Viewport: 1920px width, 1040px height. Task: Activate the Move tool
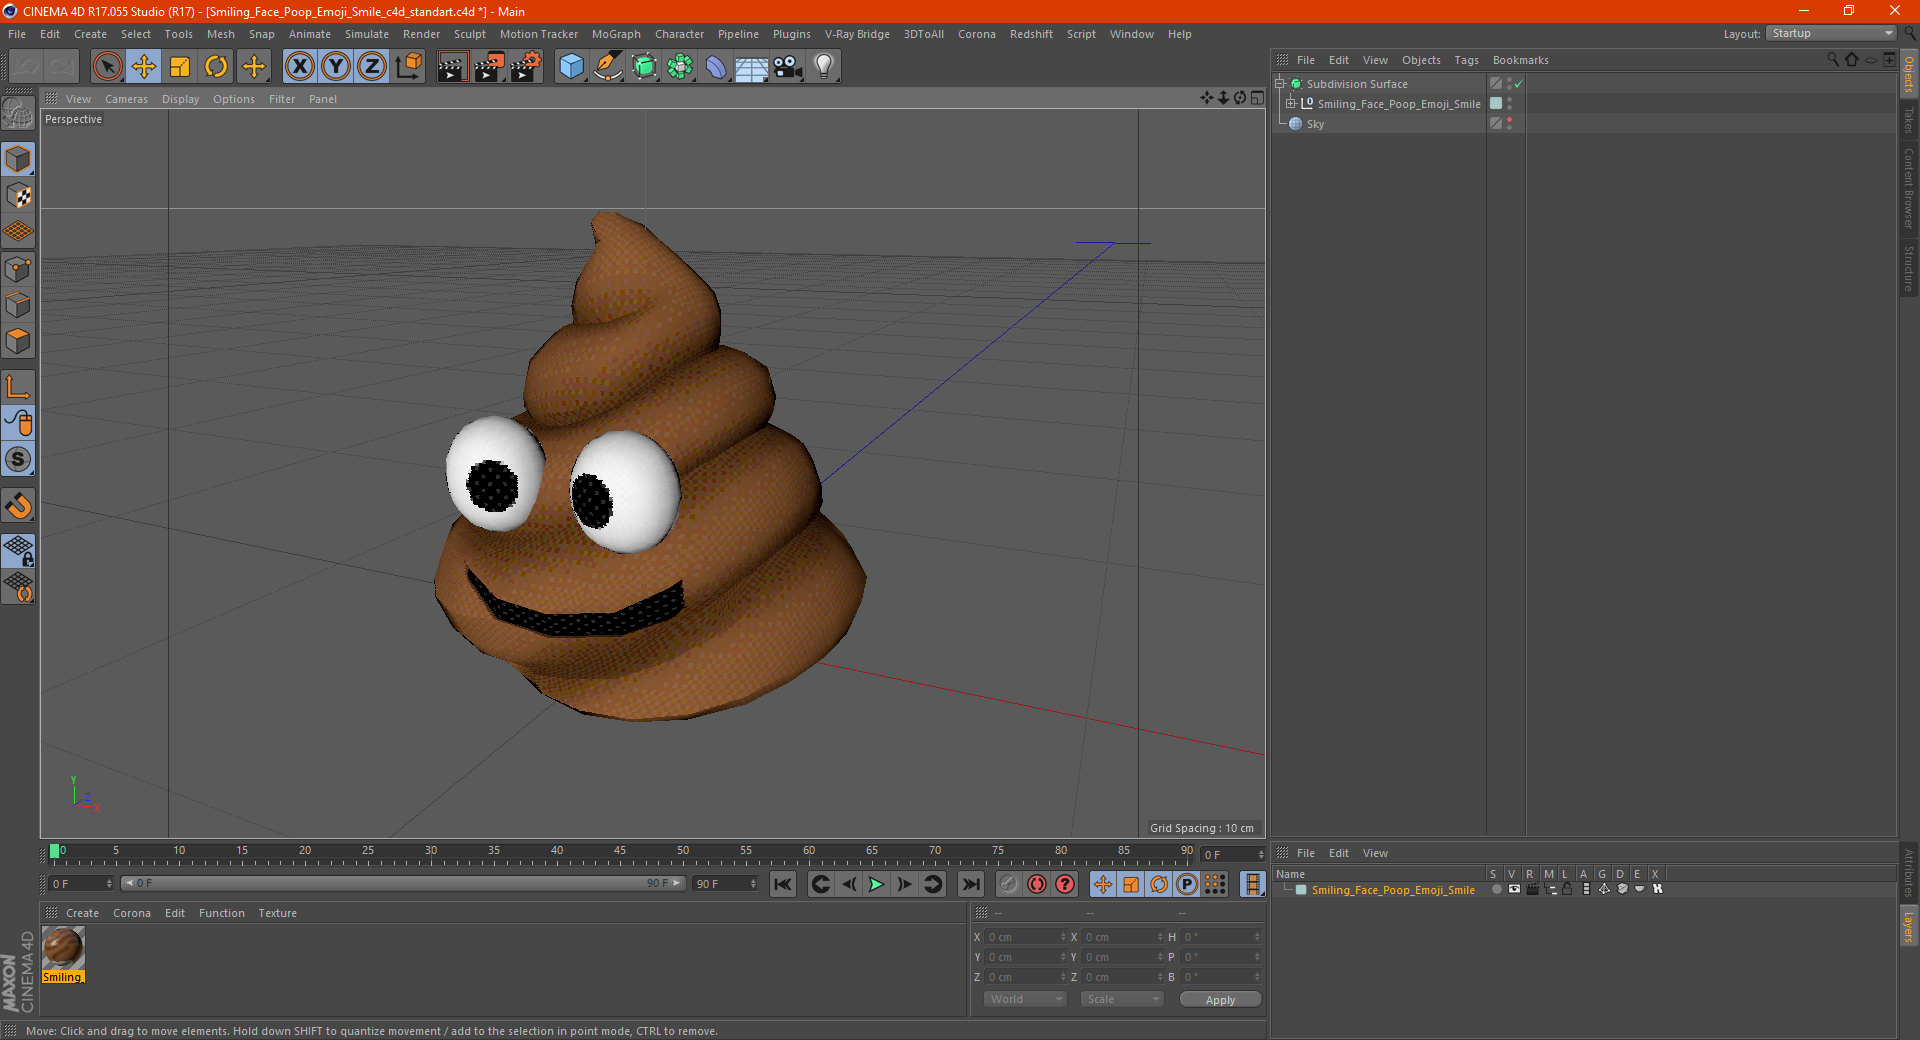point(144,67)
